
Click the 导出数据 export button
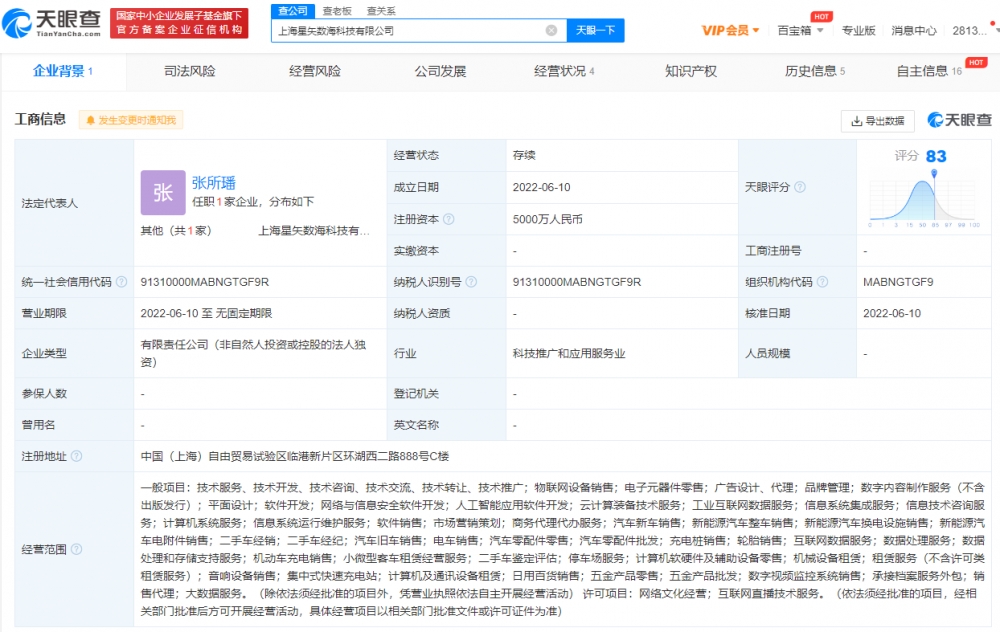(x=878, y=121)
